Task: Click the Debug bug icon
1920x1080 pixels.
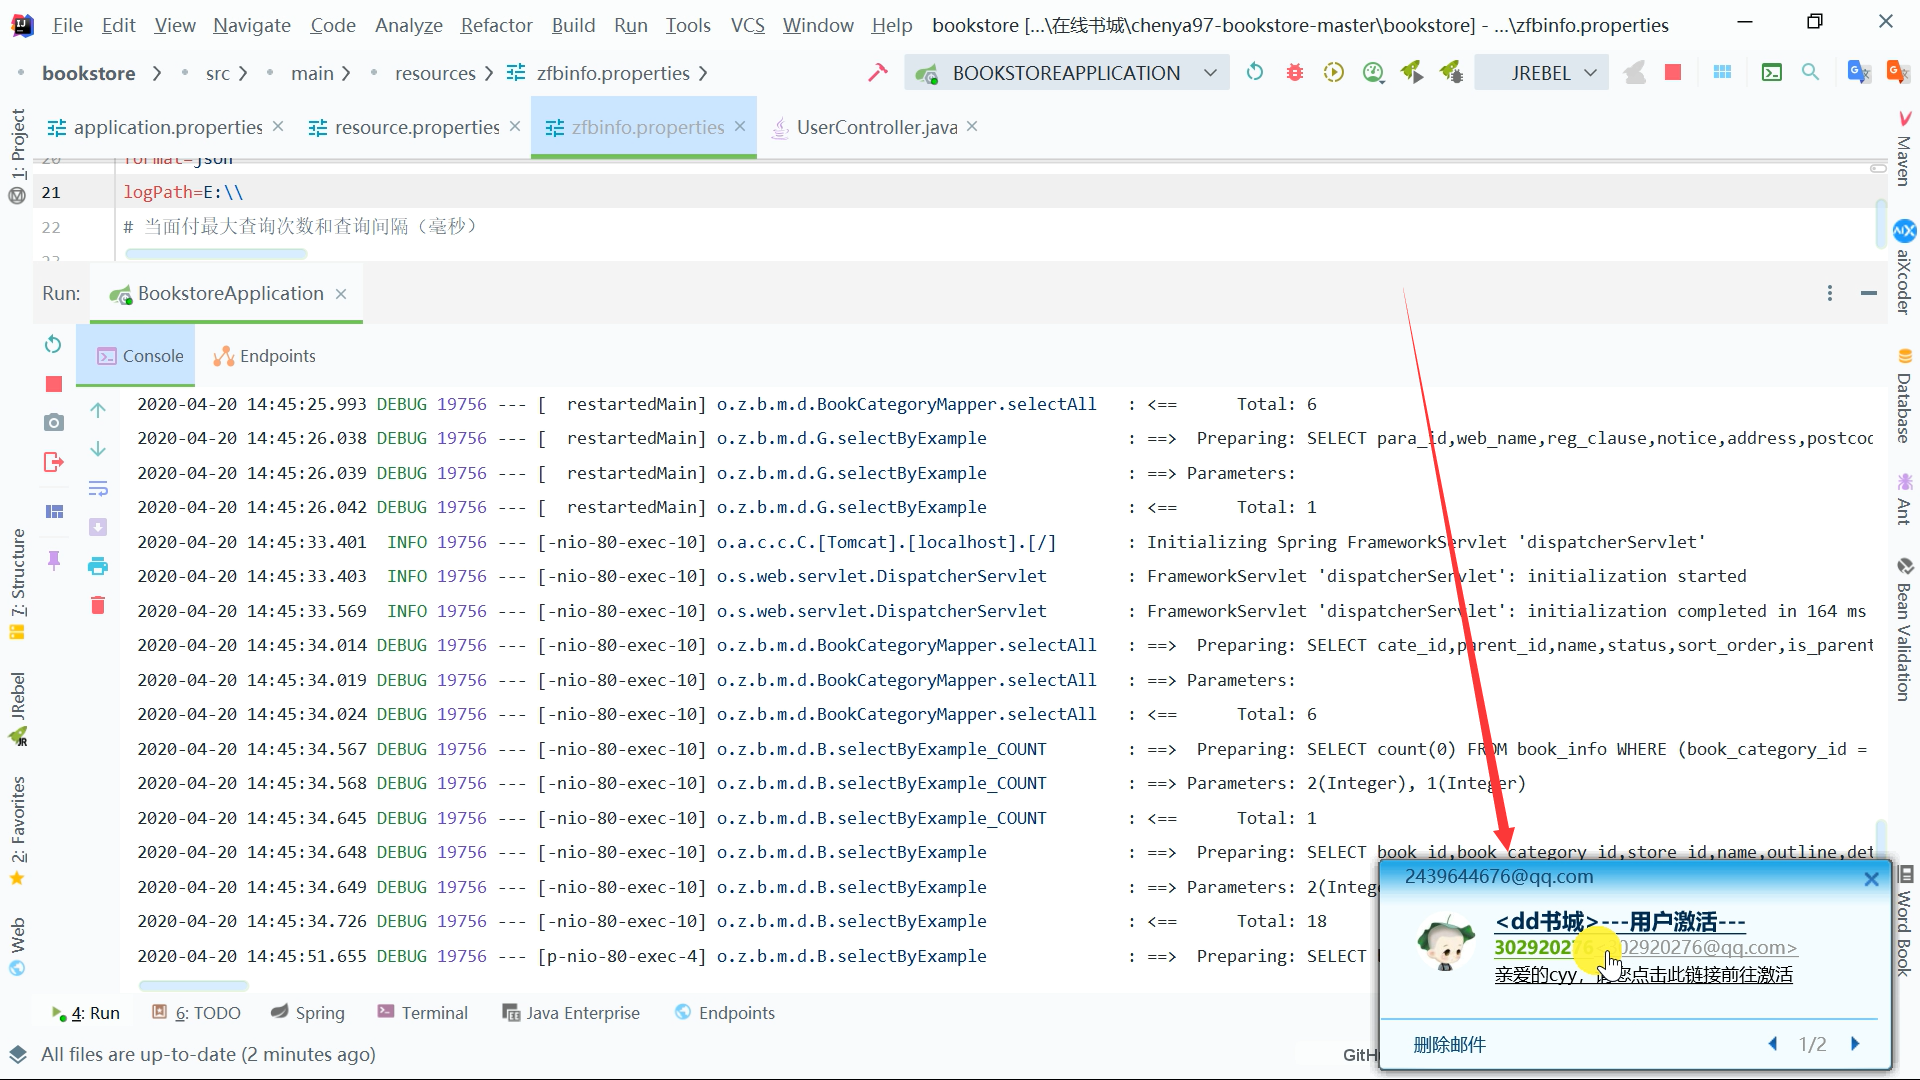Action: tap(1294, 72)
